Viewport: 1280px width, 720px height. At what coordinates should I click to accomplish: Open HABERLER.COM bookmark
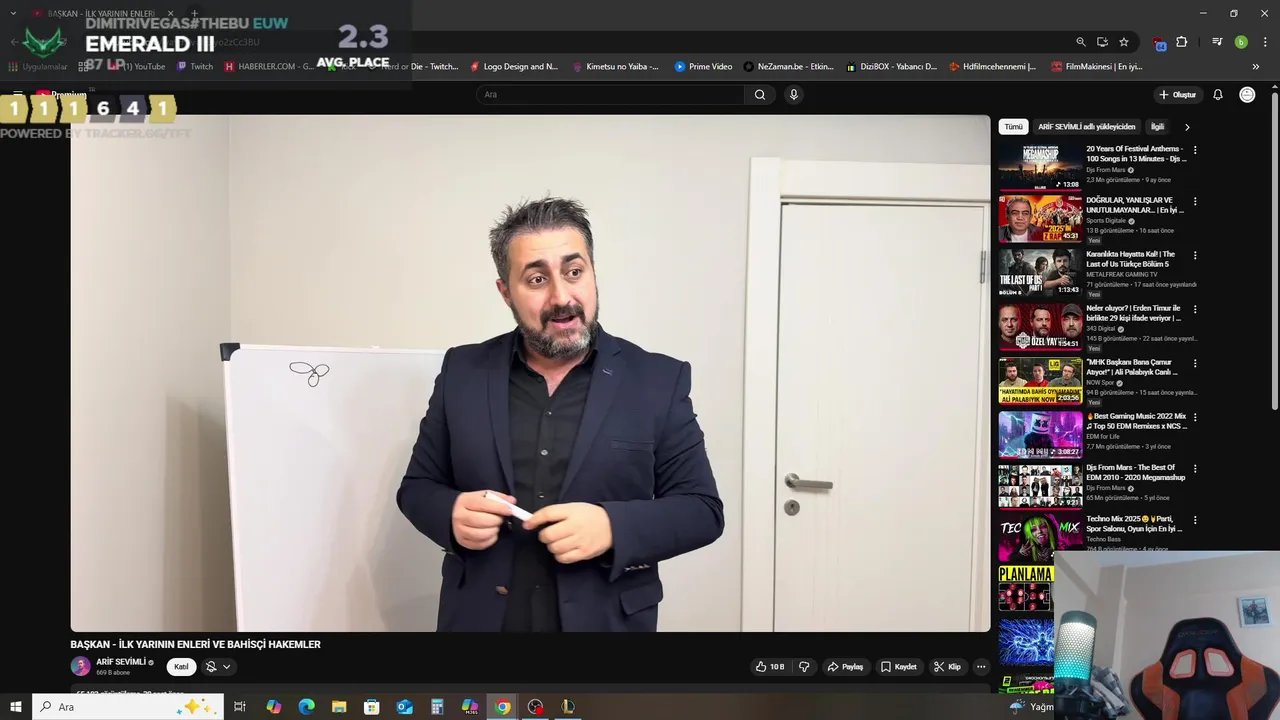pyautogui.click(x=269, y=67)
